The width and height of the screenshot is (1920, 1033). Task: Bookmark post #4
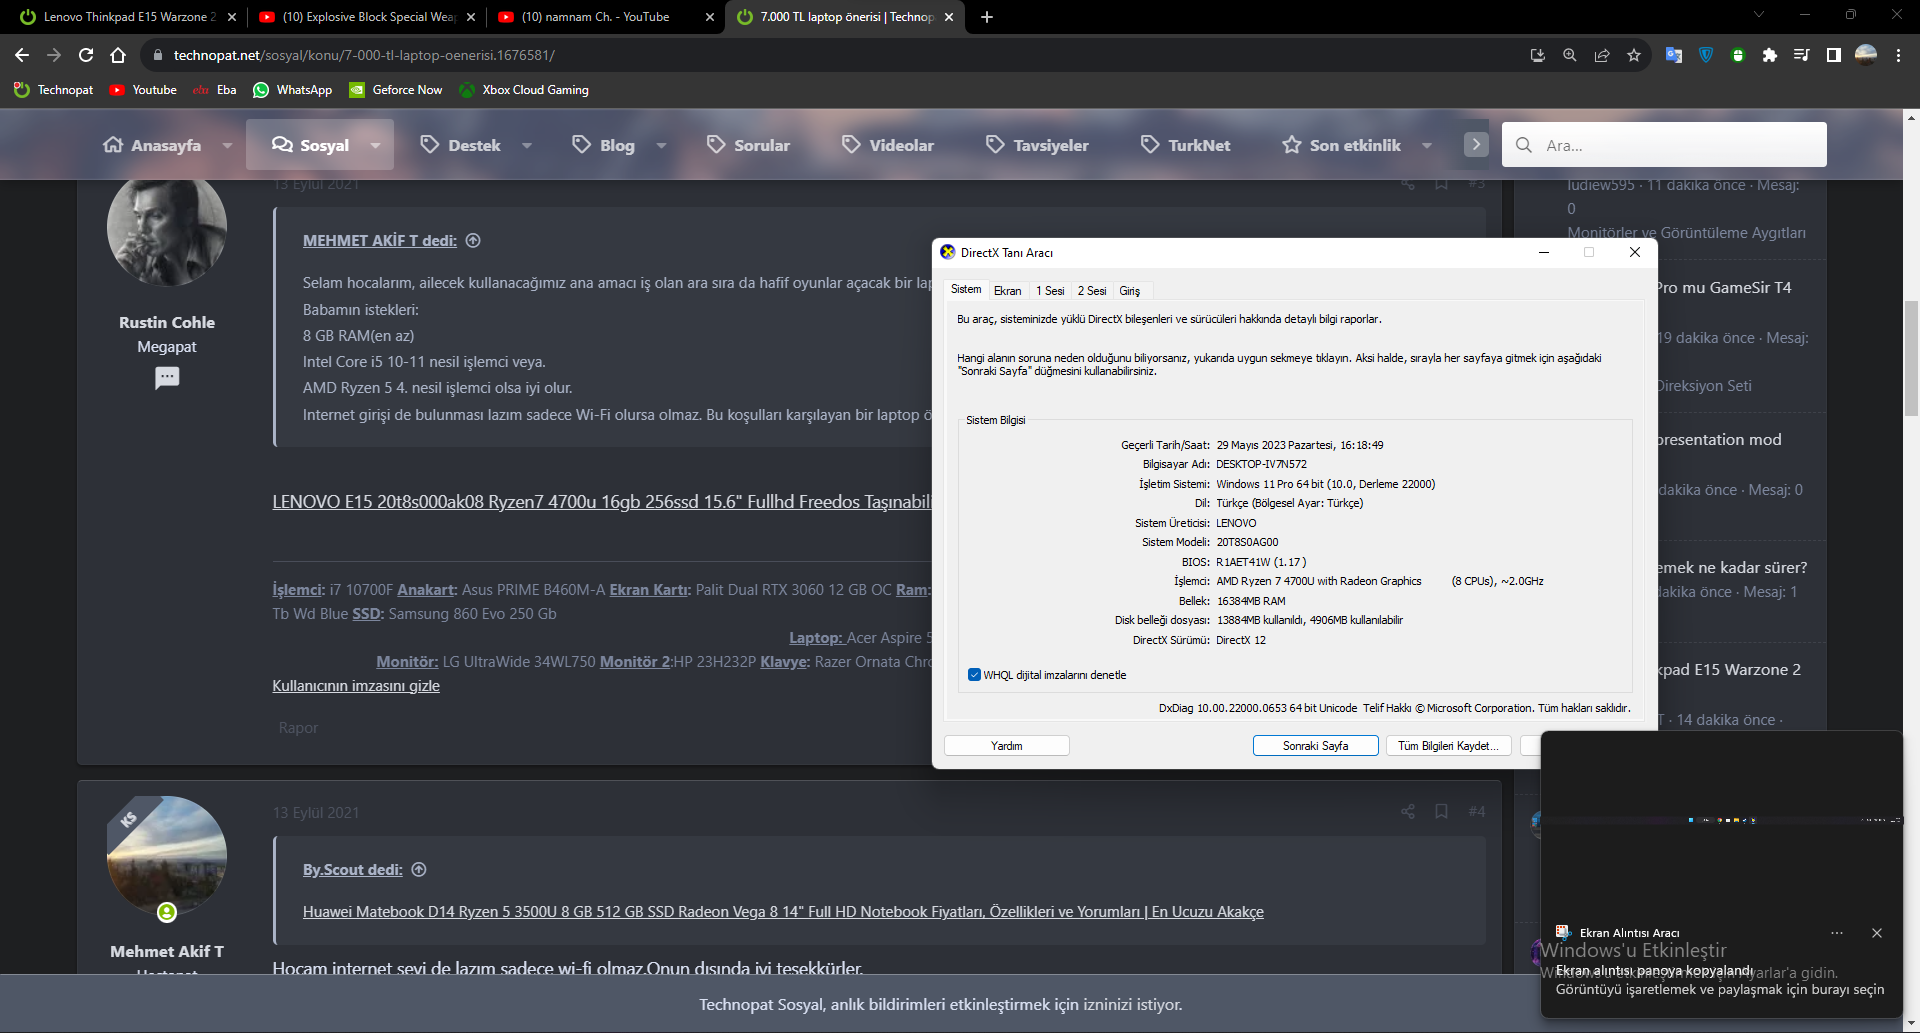tap(1441, 811)
